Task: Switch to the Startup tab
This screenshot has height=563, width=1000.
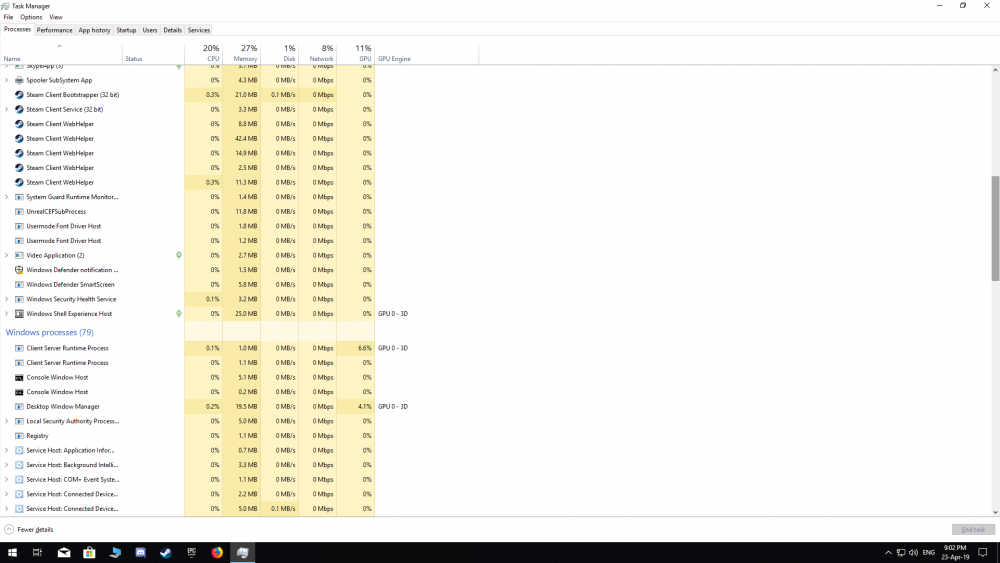Action: (x=126, y=30)
